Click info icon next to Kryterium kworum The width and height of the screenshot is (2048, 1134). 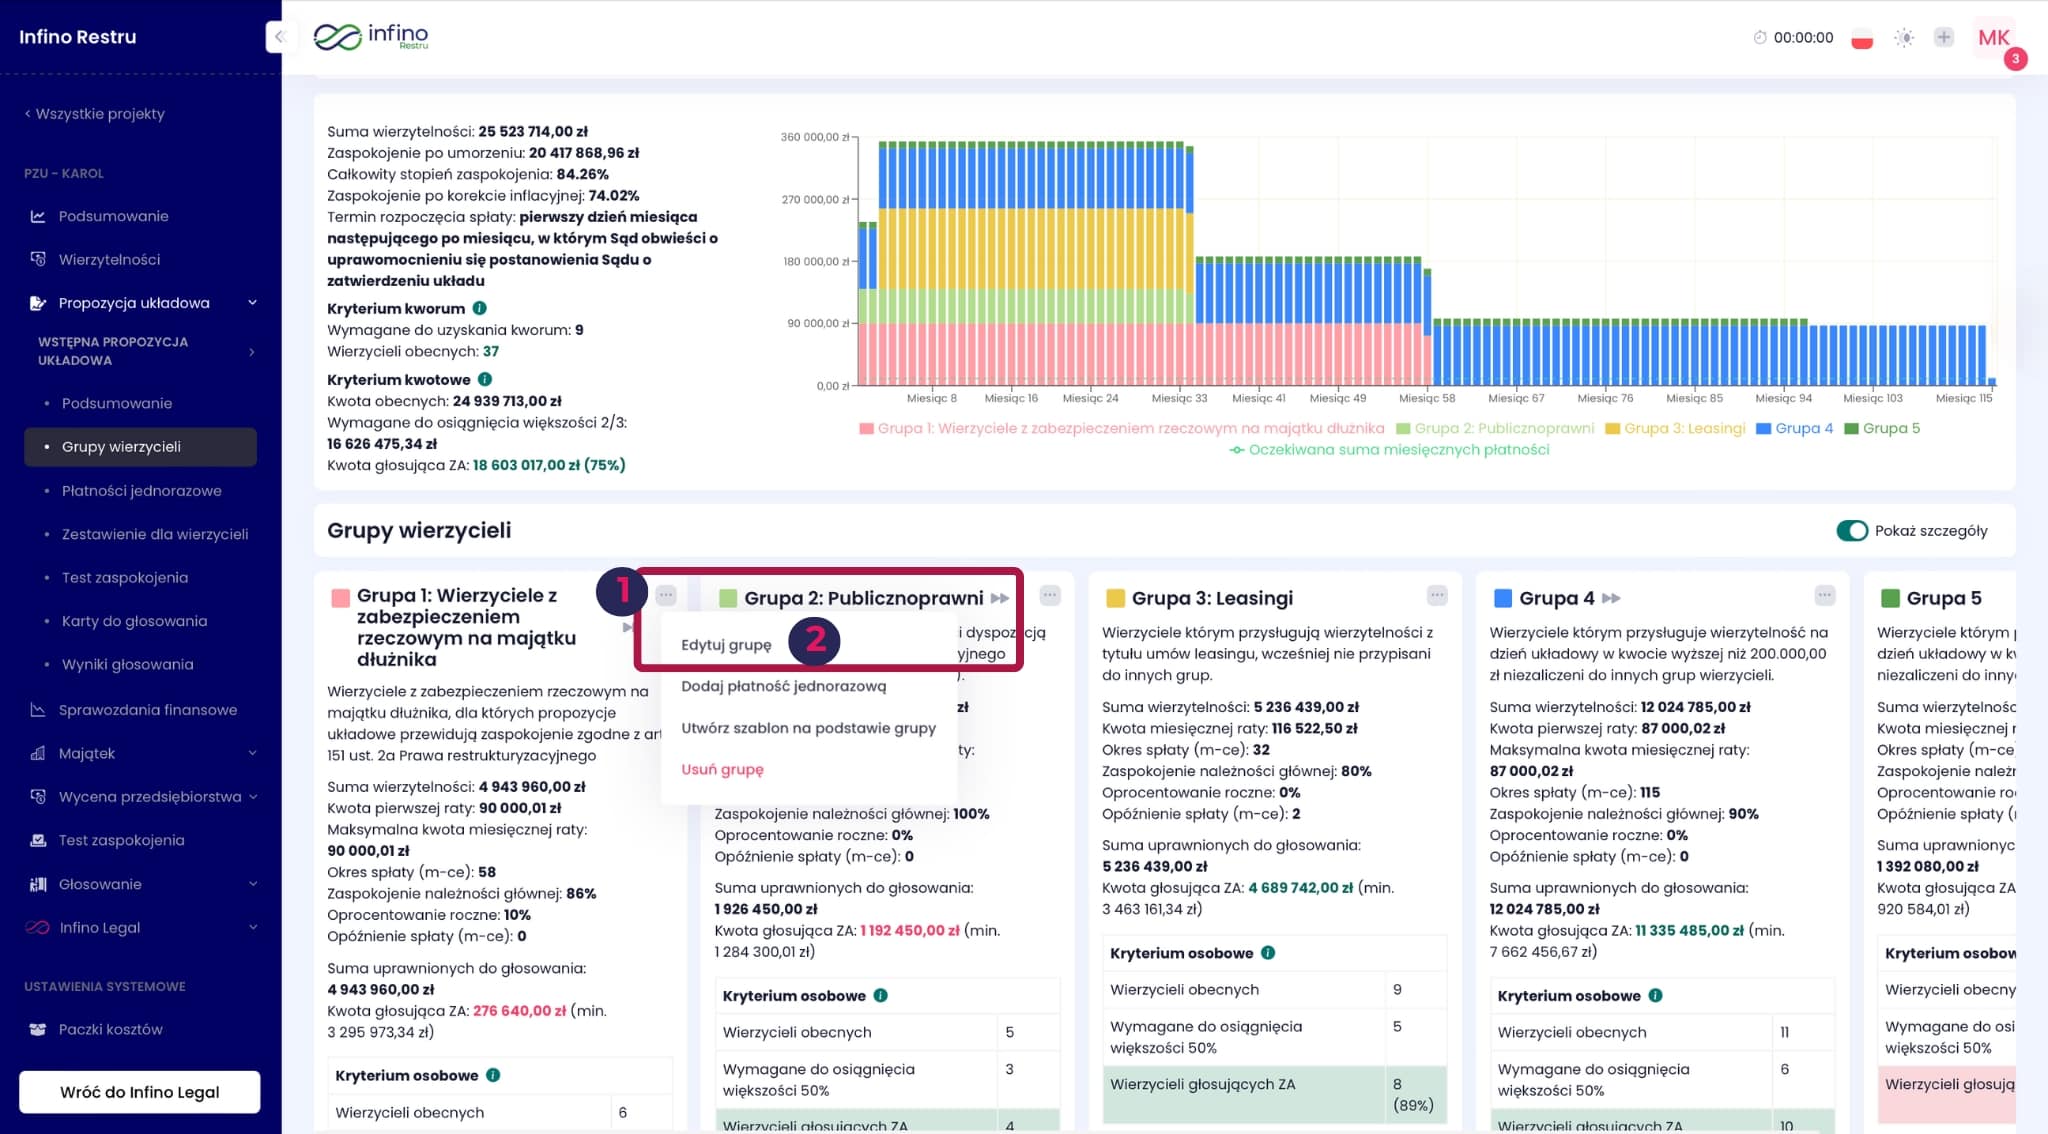click(x=480, y=308)
